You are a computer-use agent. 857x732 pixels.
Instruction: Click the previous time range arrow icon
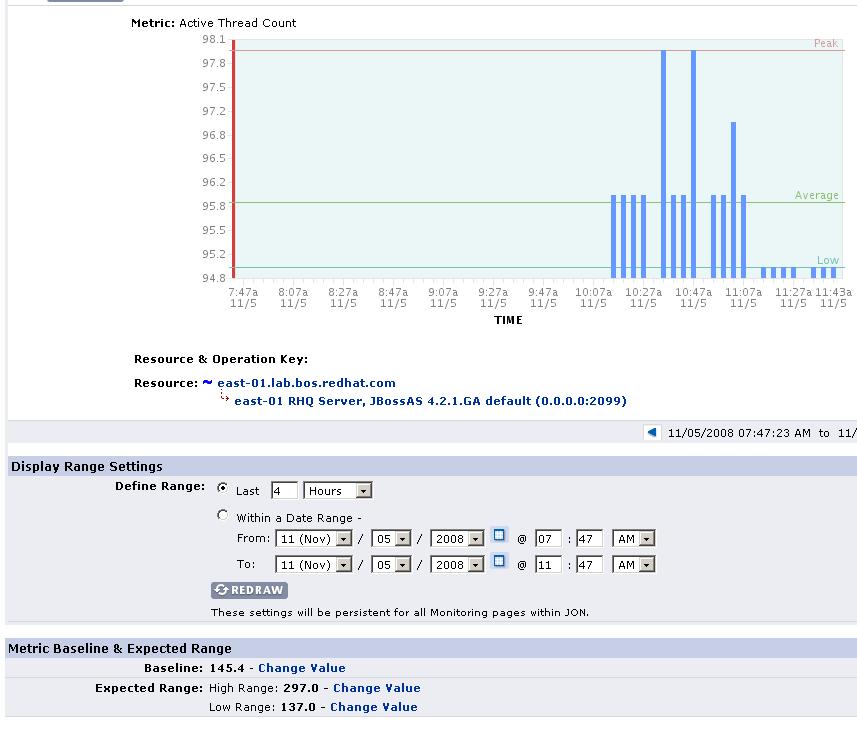651,432
